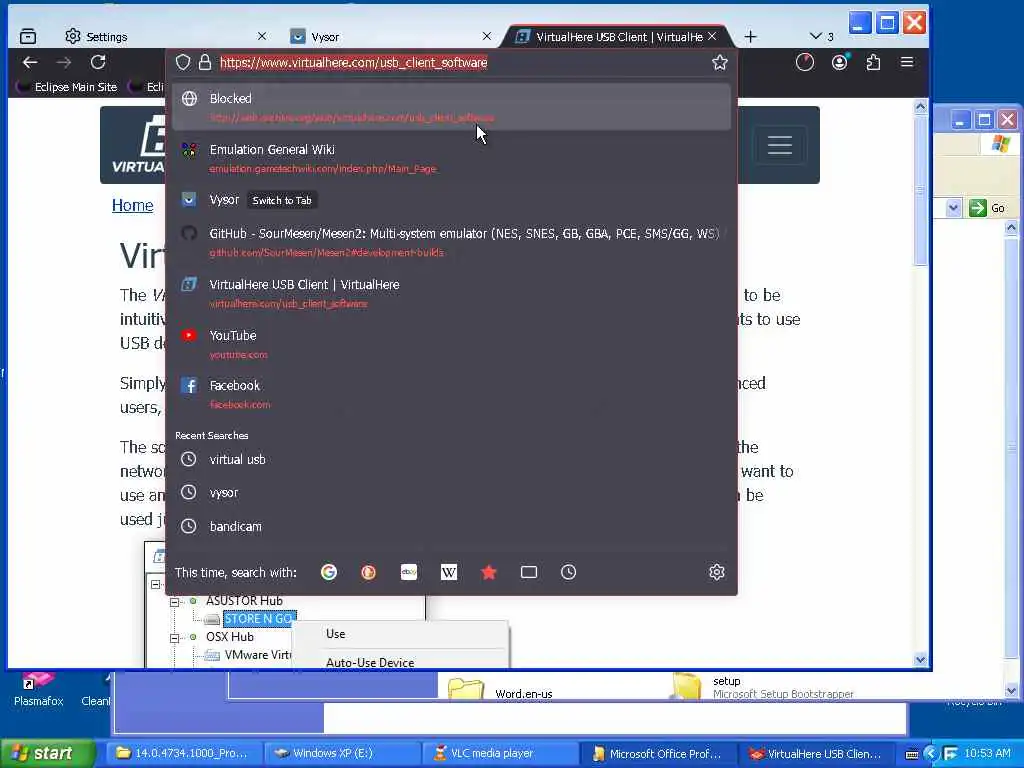Collapse the ASUSTOR Hub tree node
Screen dimensions: 1024x768
coord(174,601)
